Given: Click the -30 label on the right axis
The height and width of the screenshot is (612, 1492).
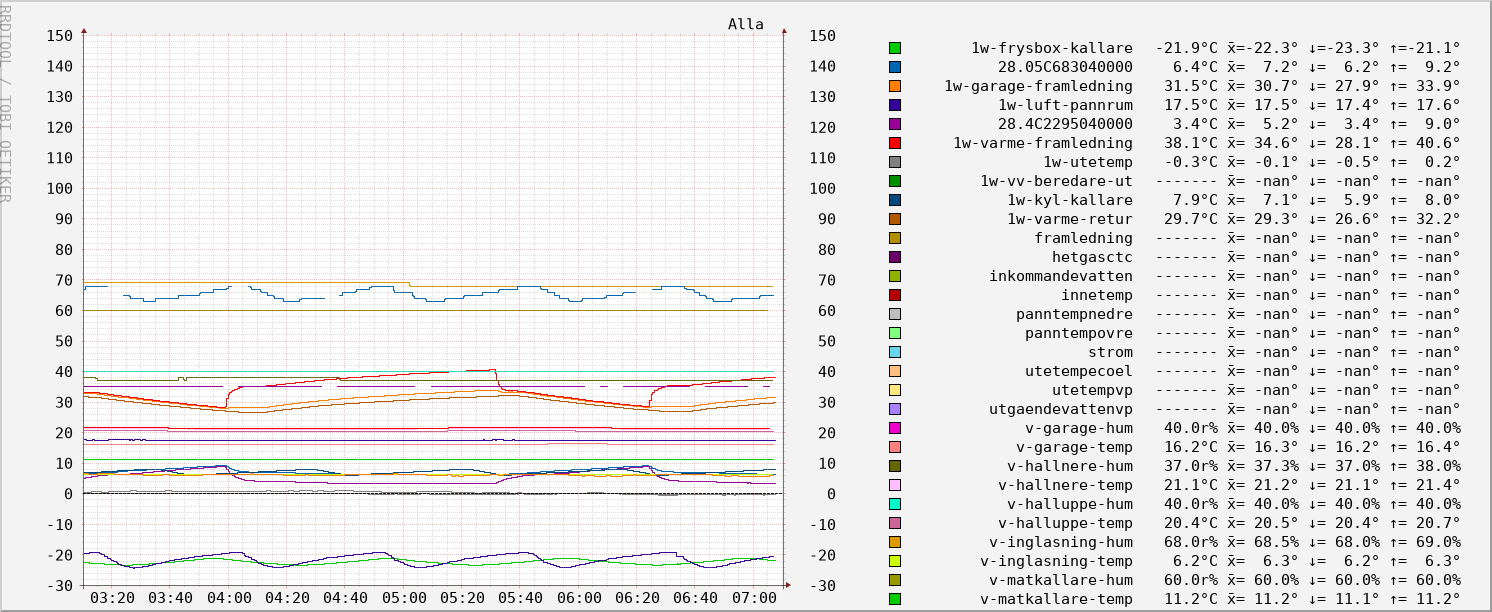Looking at the screenshot, I should coord(822,585).
